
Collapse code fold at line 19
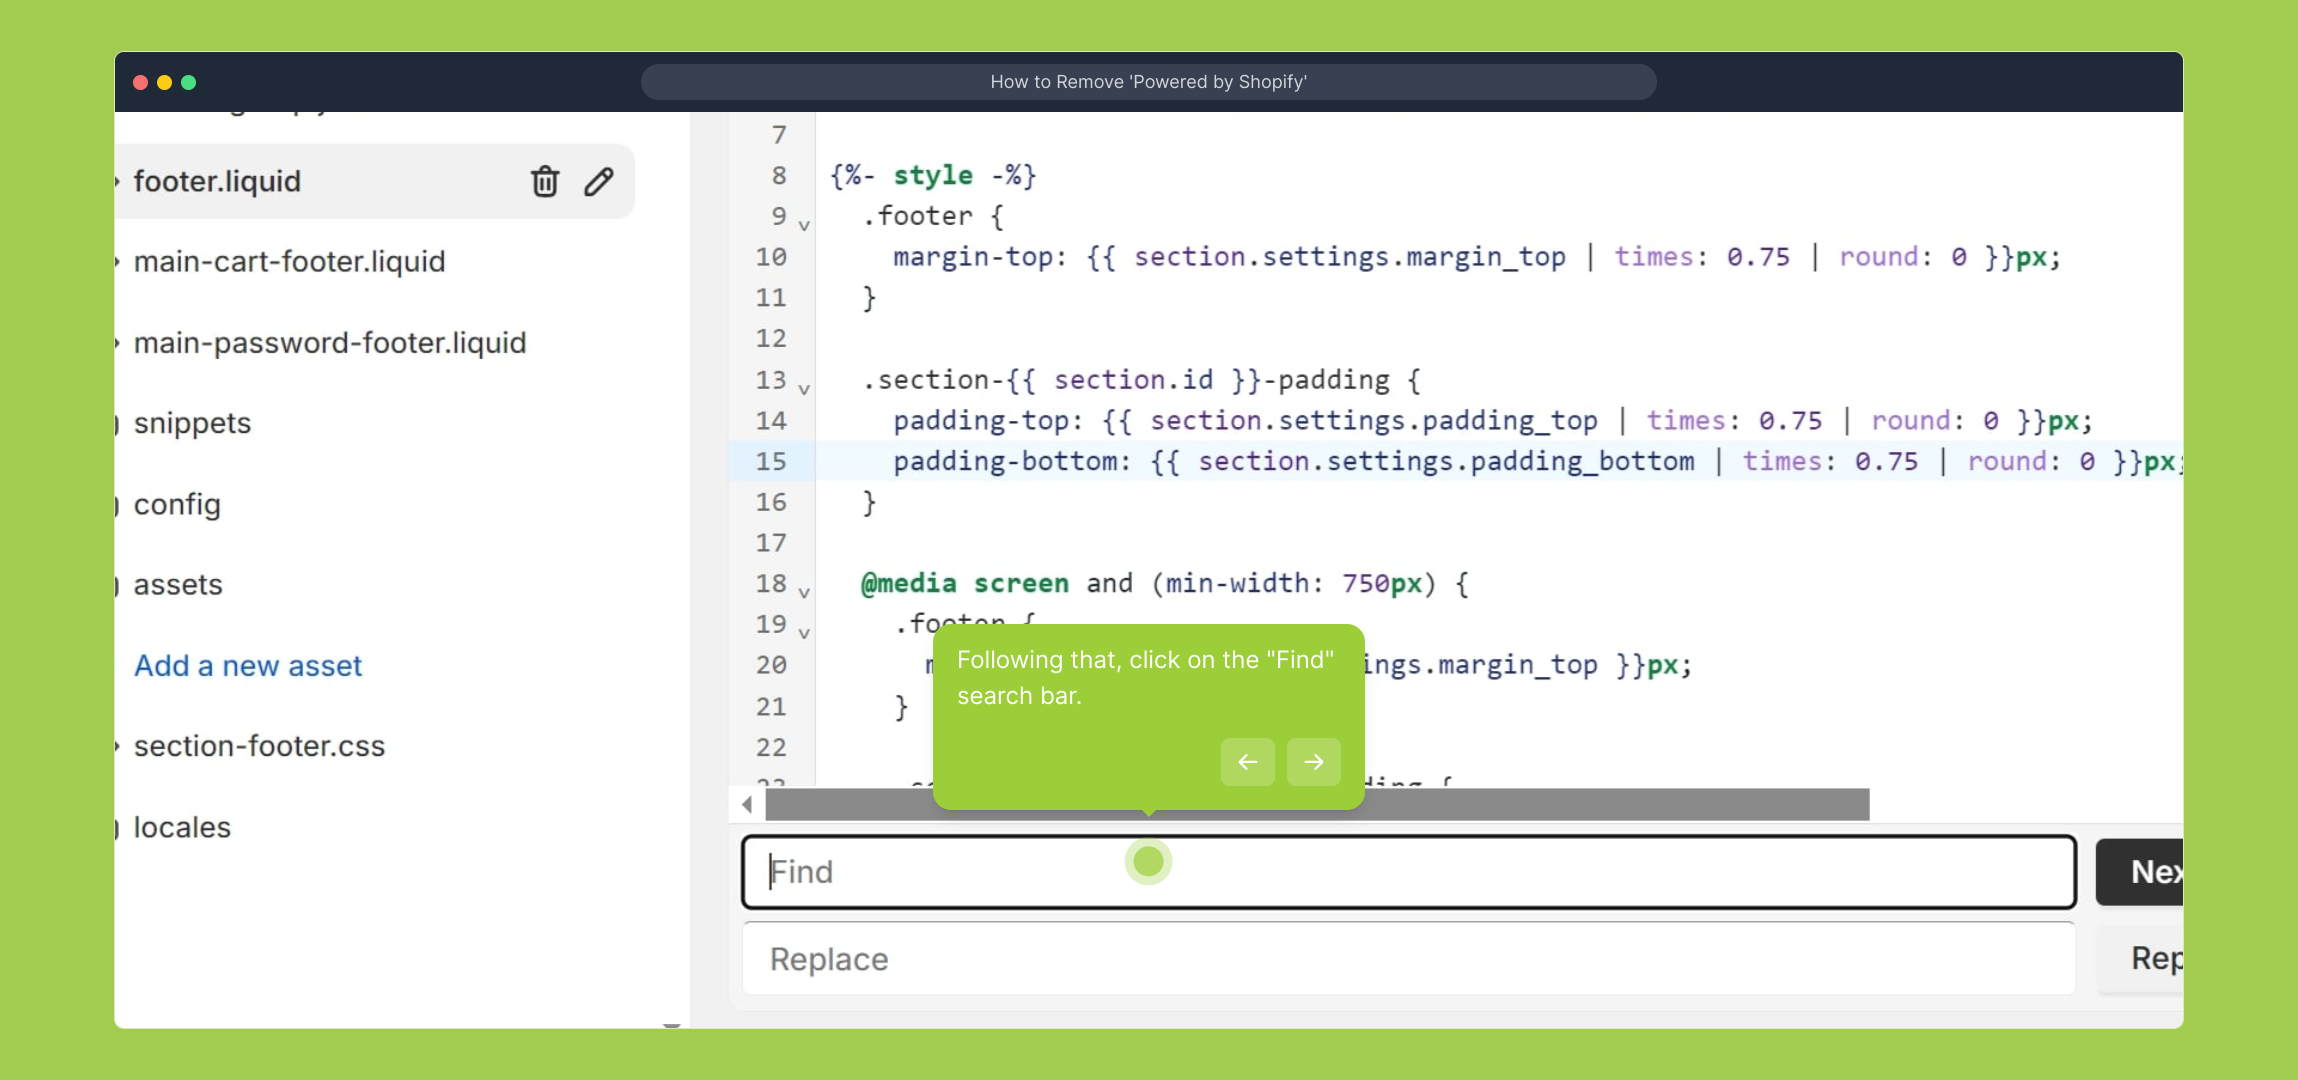(x=804, y=633)
